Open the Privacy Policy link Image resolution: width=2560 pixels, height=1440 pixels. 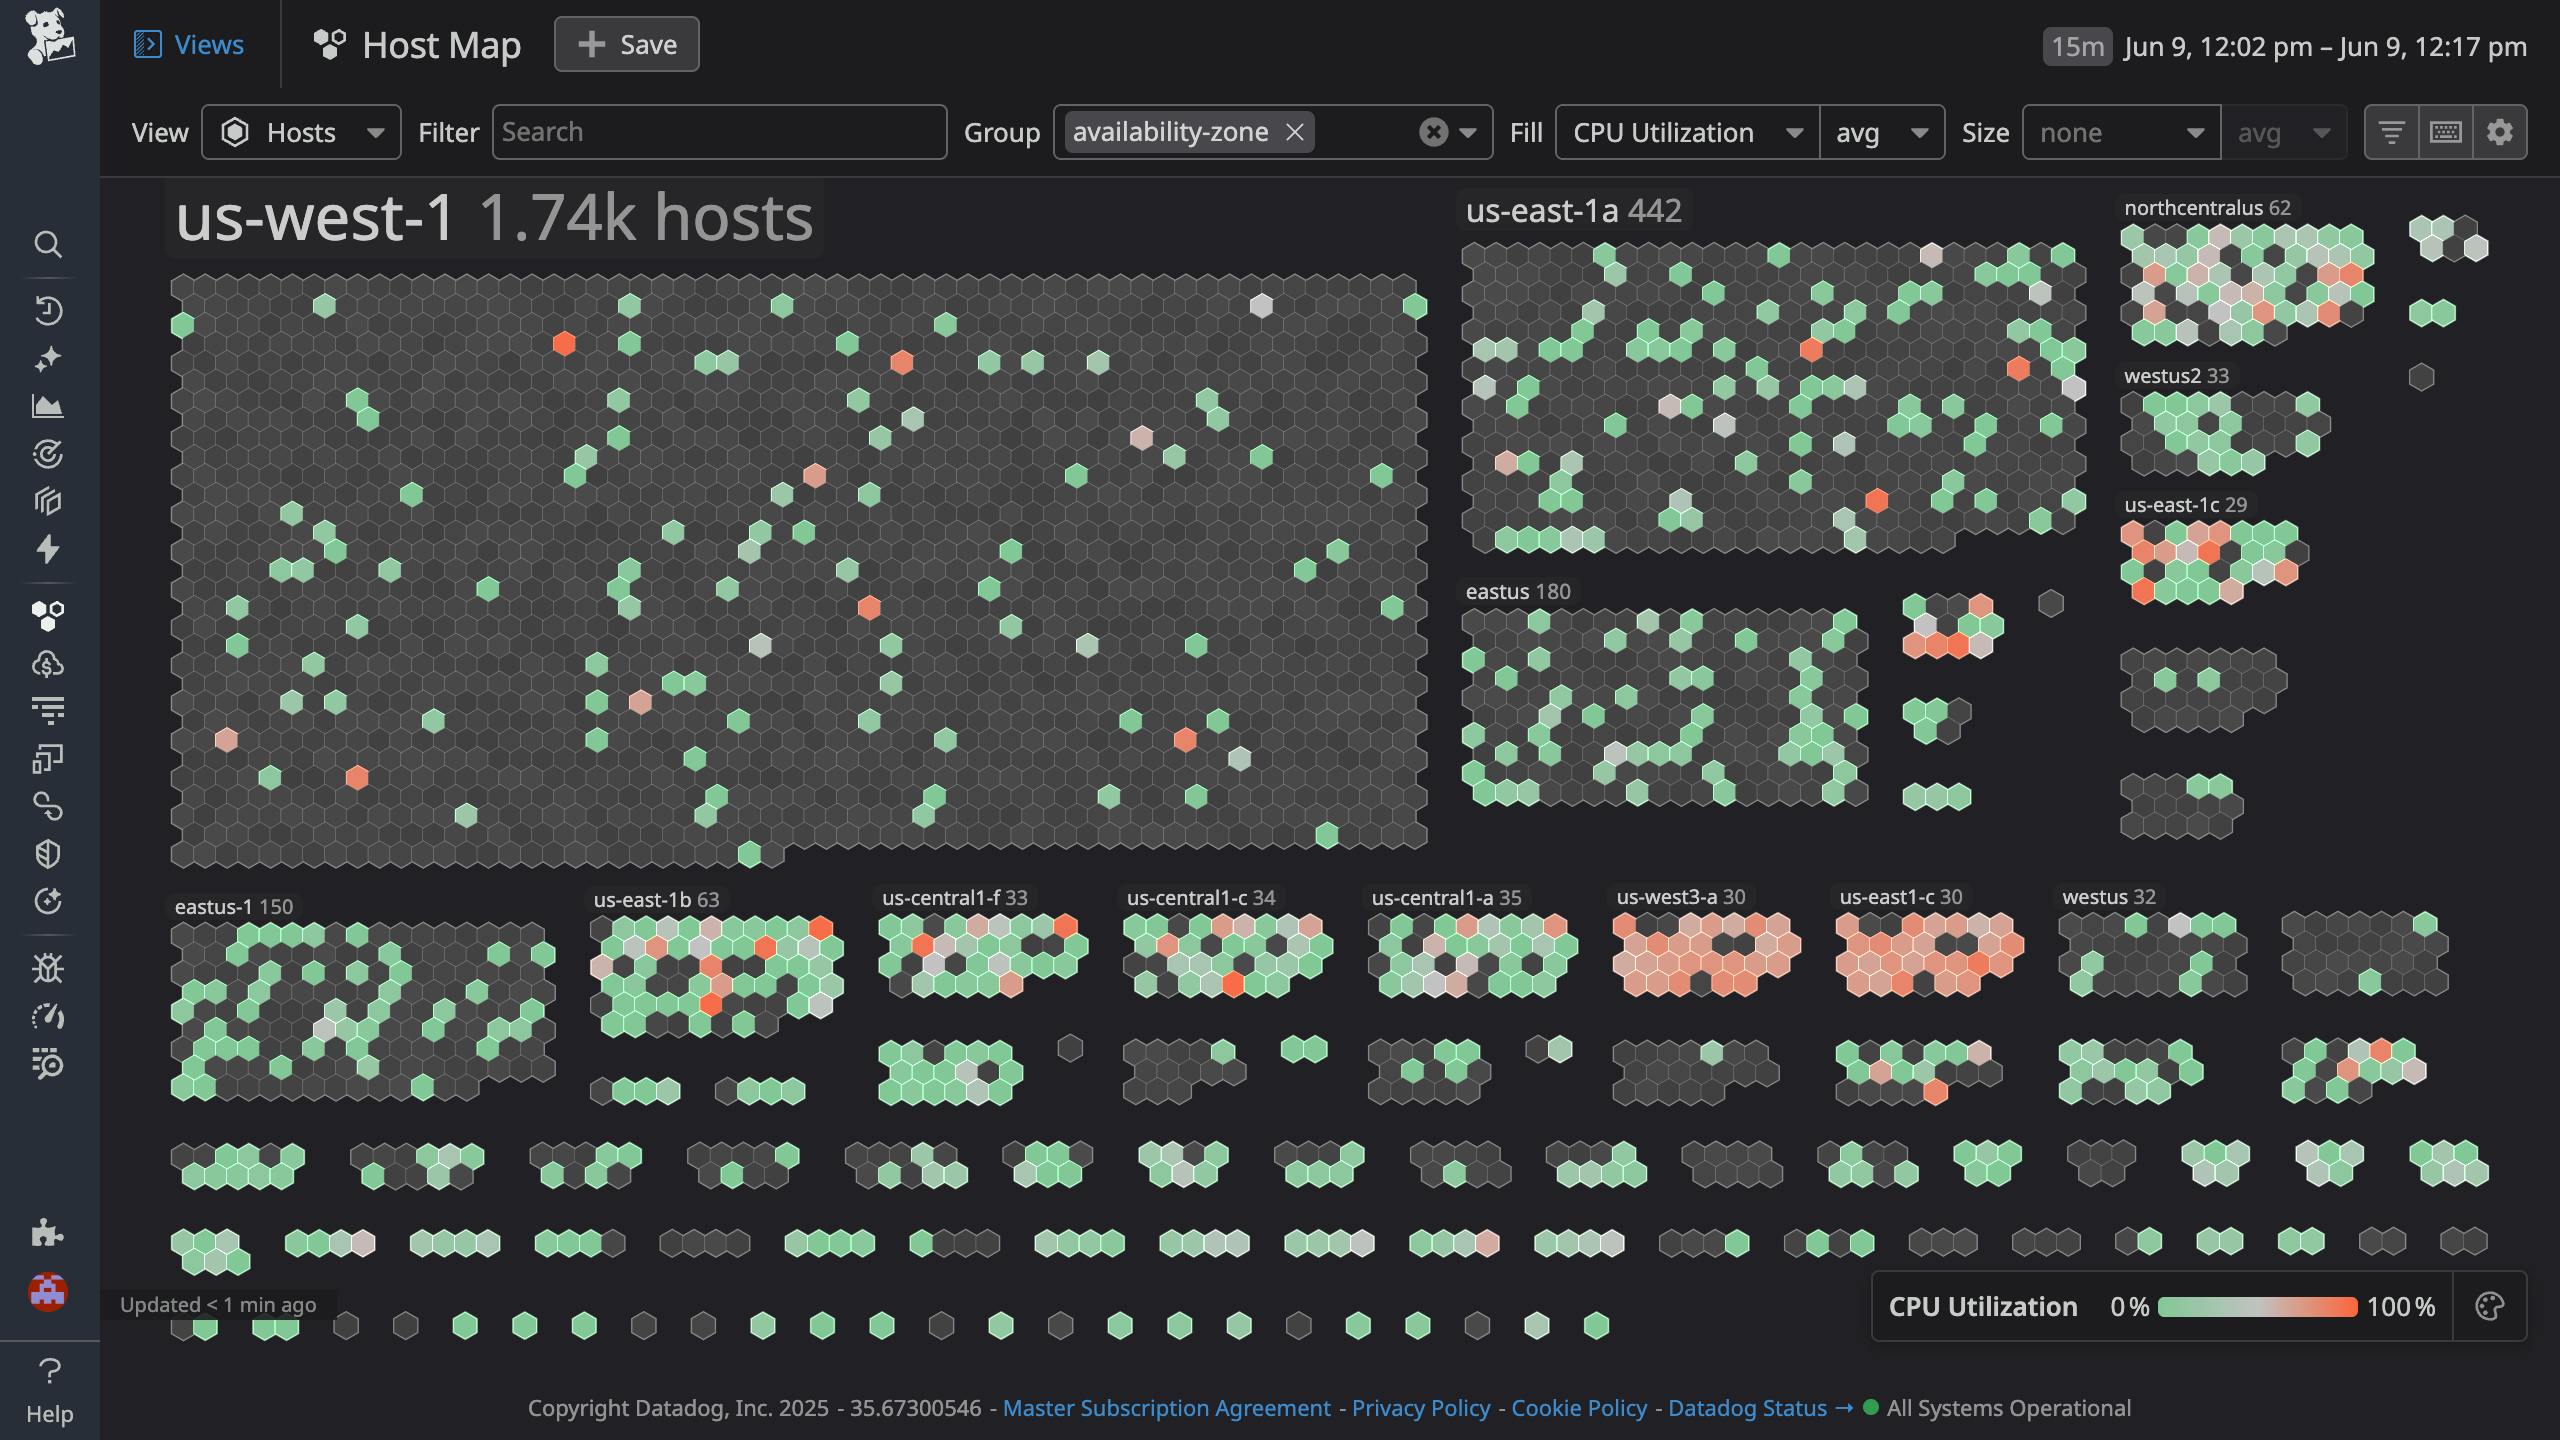(1420, 1408)
